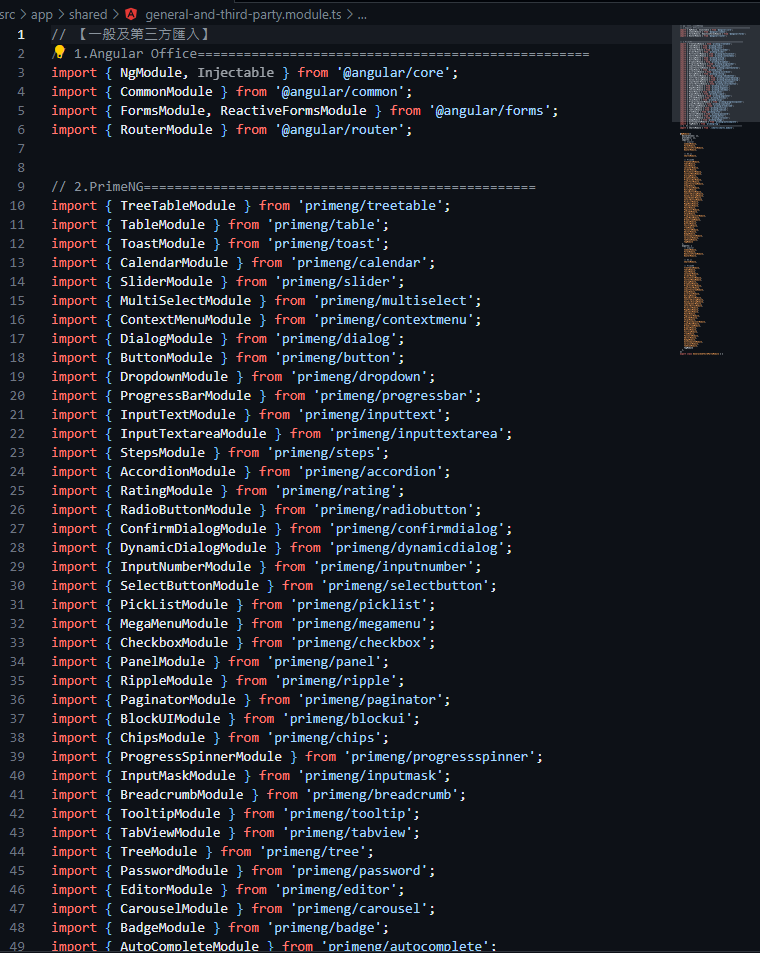Click 'TreeTableModule' on line 10

tap(178, 205)
